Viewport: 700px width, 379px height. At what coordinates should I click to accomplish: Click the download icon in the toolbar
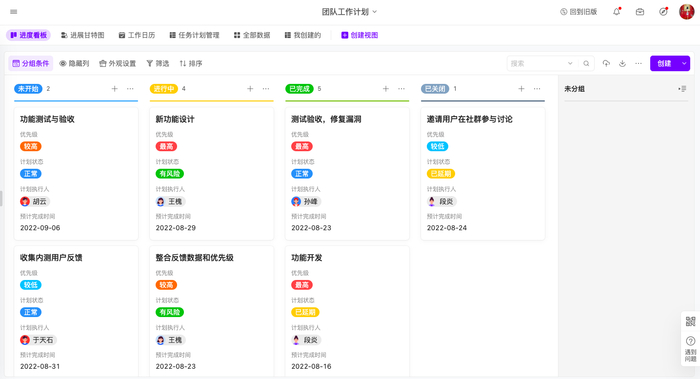click(622, 63)
